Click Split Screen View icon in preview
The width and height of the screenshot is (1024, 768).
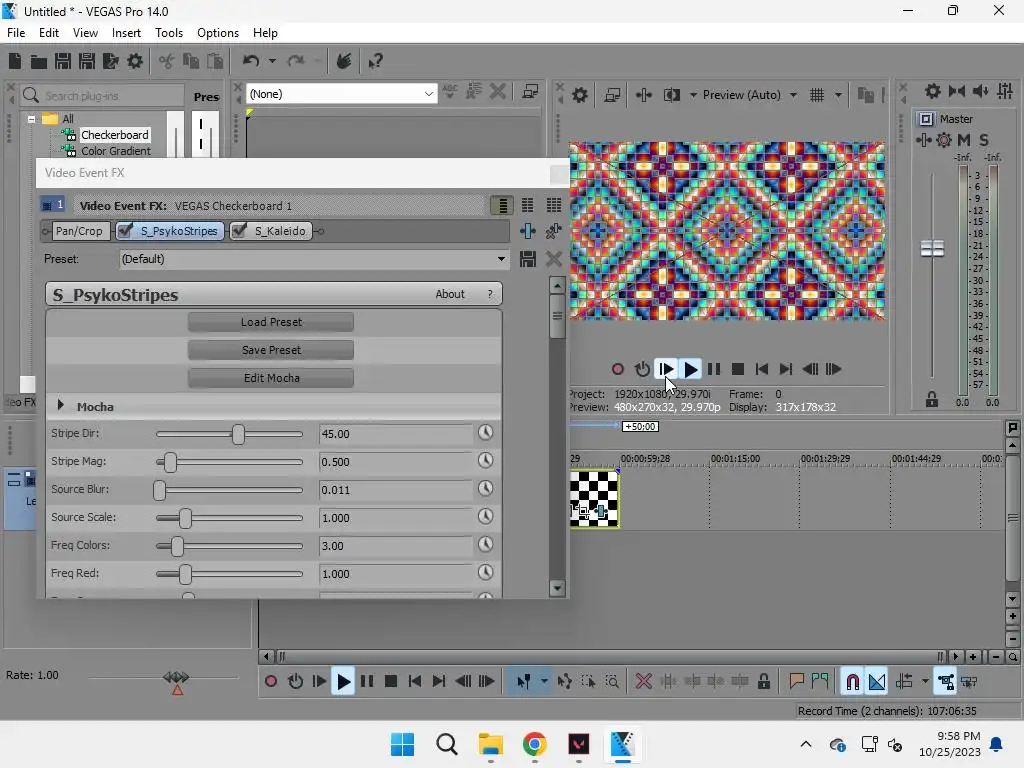[x=672, y=95]
